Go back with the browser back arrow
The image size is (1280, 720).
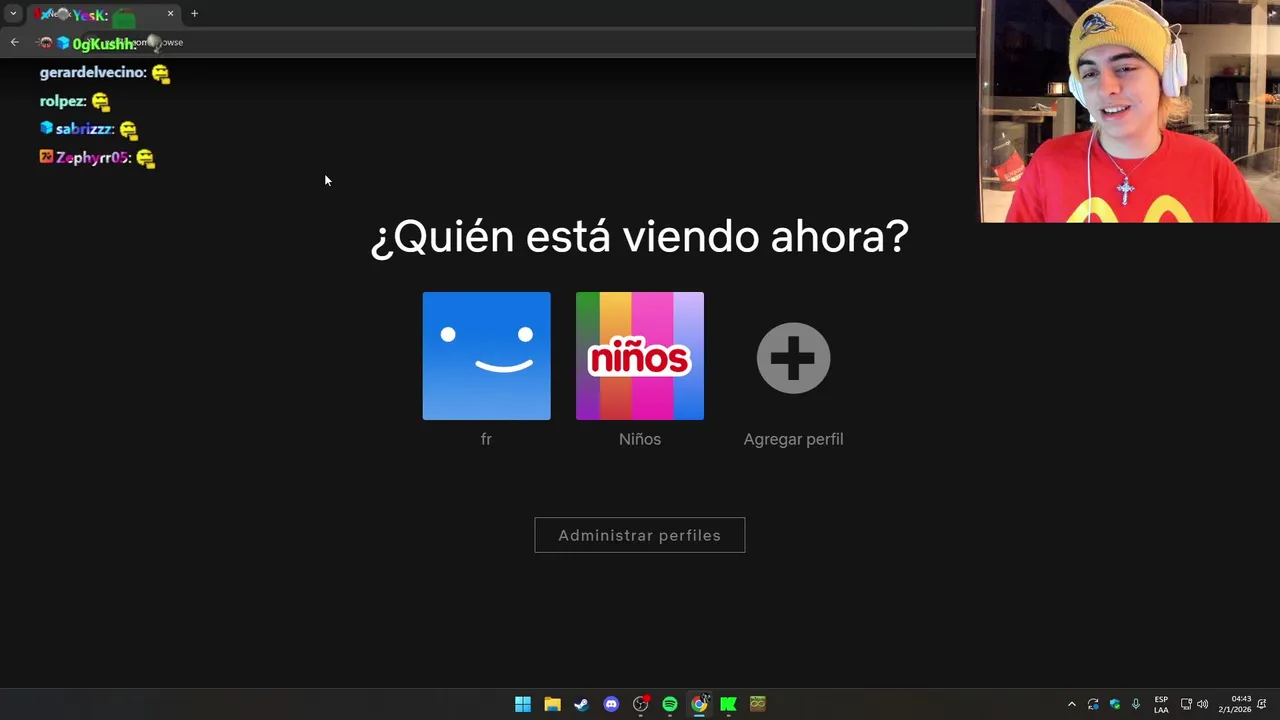[14, 42]
